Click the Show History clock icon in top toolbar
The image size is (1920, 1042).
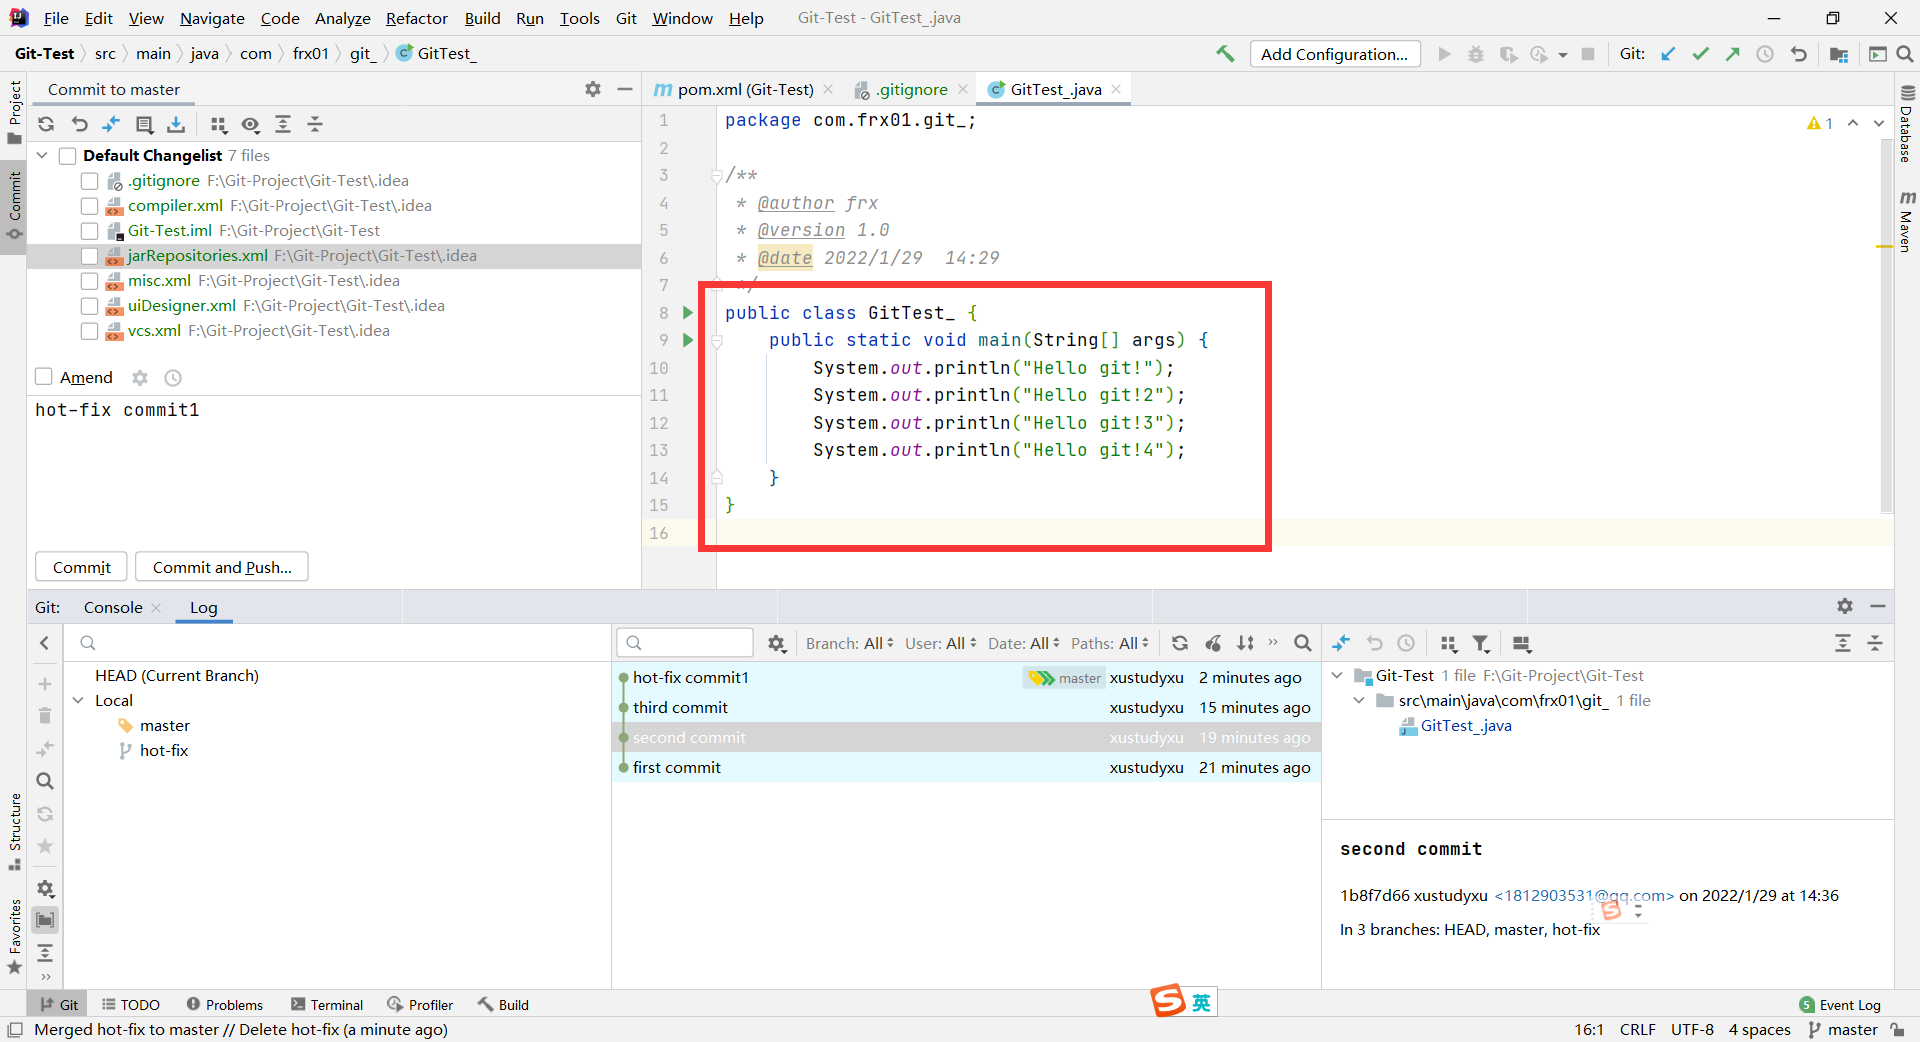click(1765, 54)
